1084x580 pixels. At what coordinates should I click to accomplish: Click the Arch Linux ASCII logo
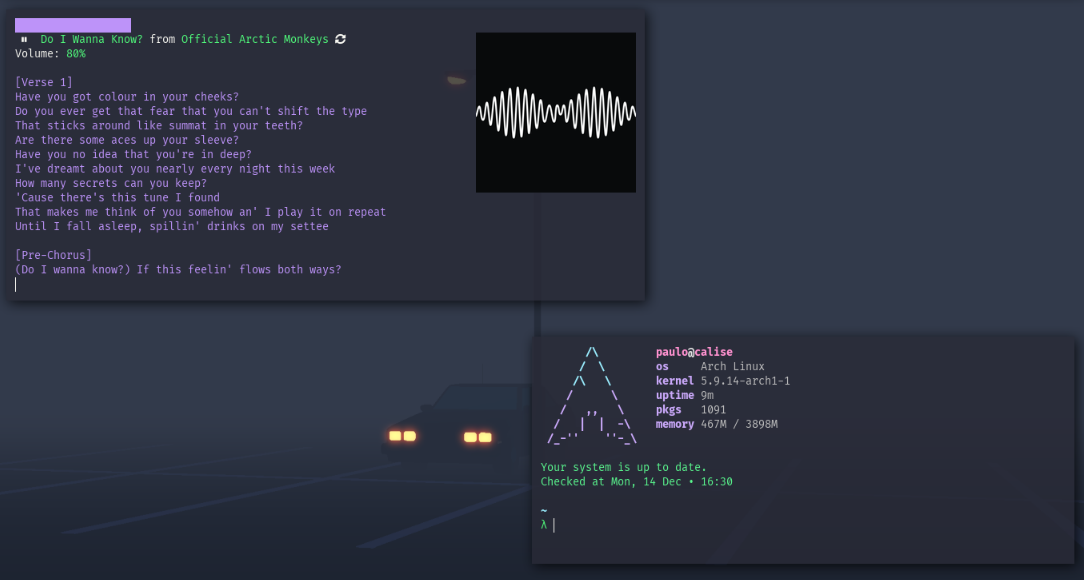pos(592,395)
